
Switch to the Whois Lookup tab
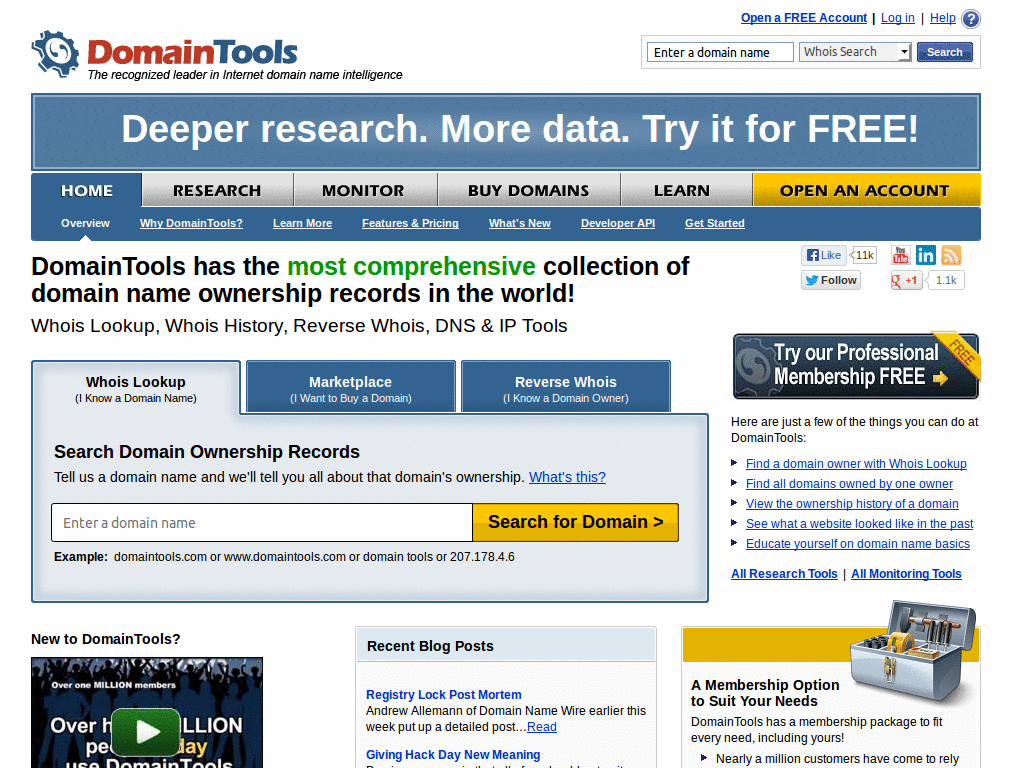(136, 389)
